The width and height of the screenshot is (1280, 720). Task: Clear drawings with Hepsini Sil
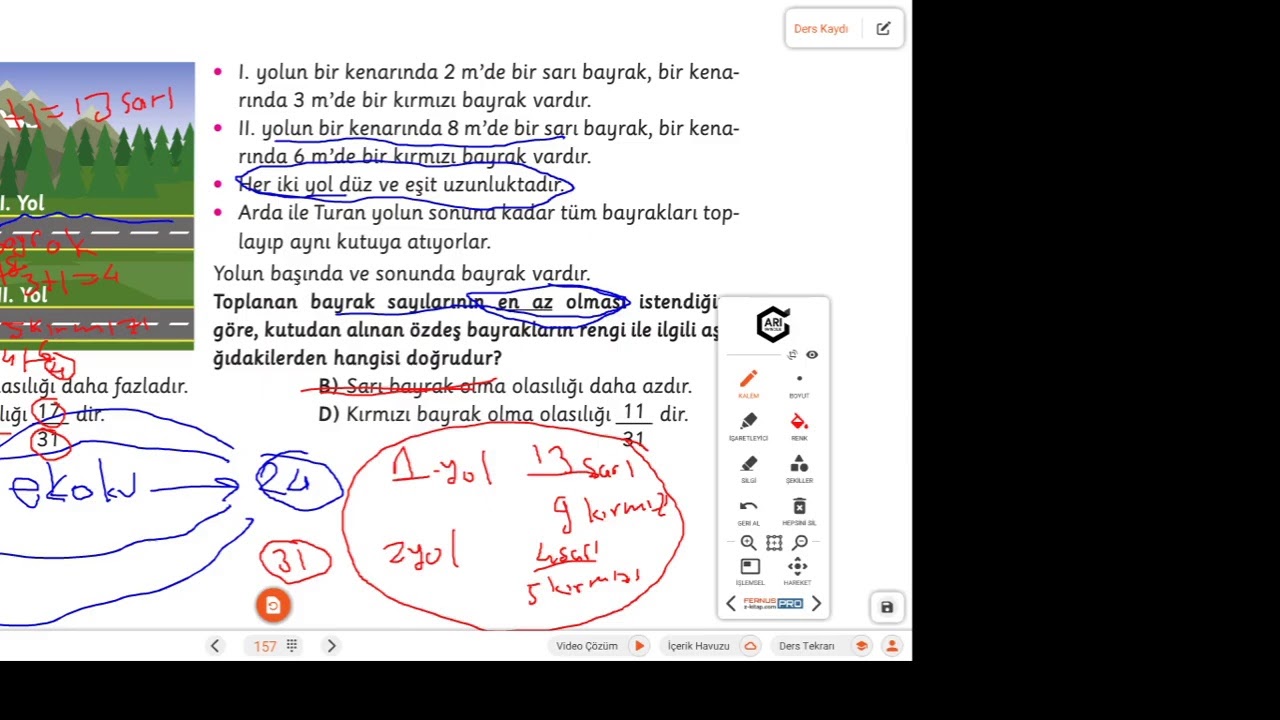point(799,511)
